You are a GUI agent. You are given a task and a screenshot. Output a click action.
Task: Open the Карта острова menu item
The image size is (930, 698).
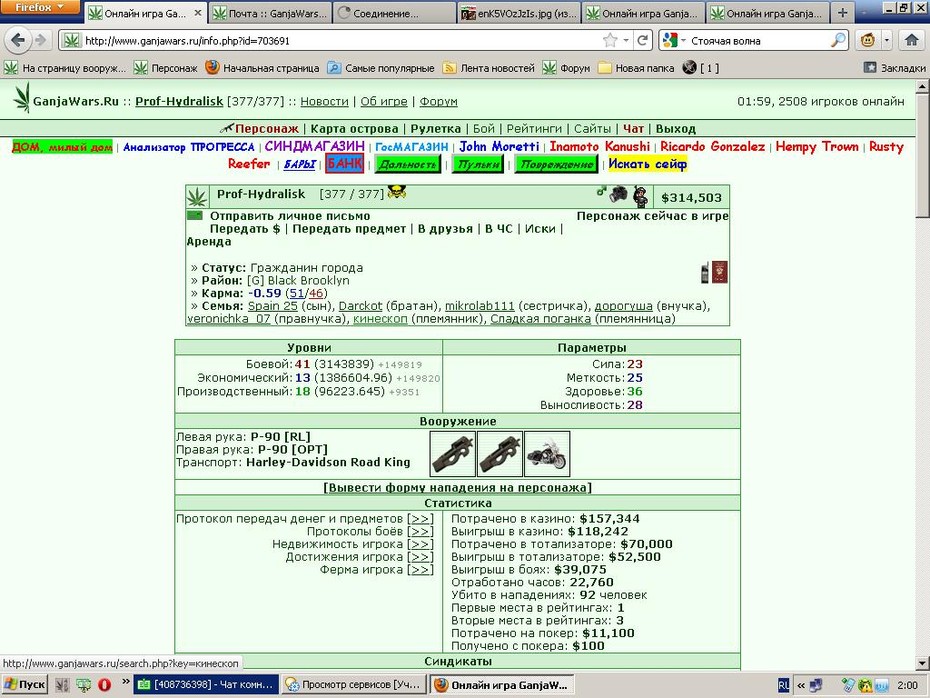coord(354,129)
